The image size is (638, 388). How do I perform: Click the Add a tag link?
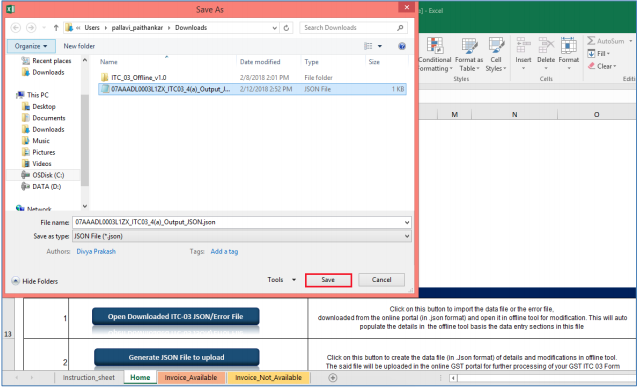[224, 251]
